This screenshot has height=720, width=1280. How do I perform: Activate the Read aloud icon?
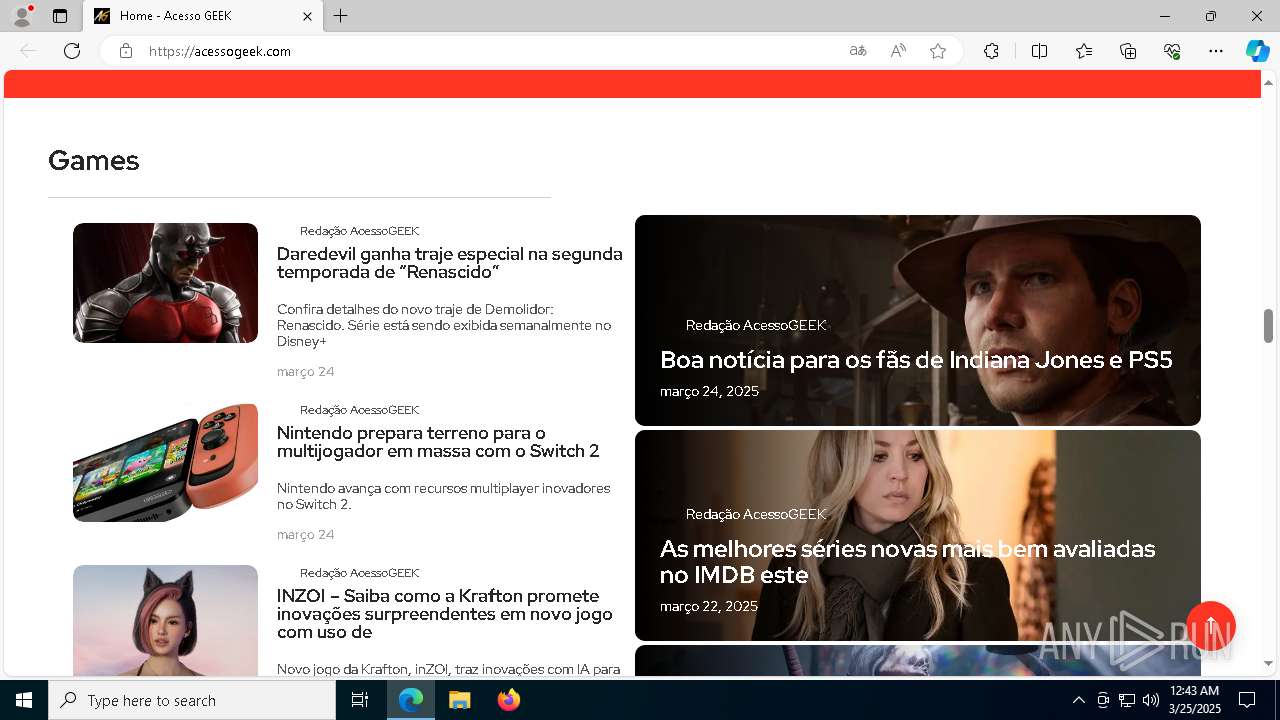898,51
